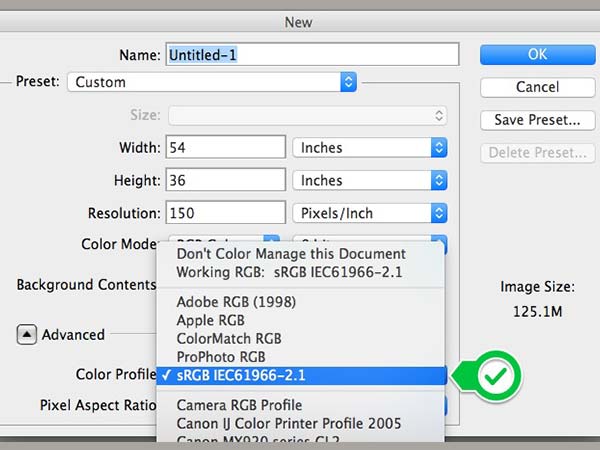Select Canon IJ Color Printer Profile 2005

[x=290, y=423]
